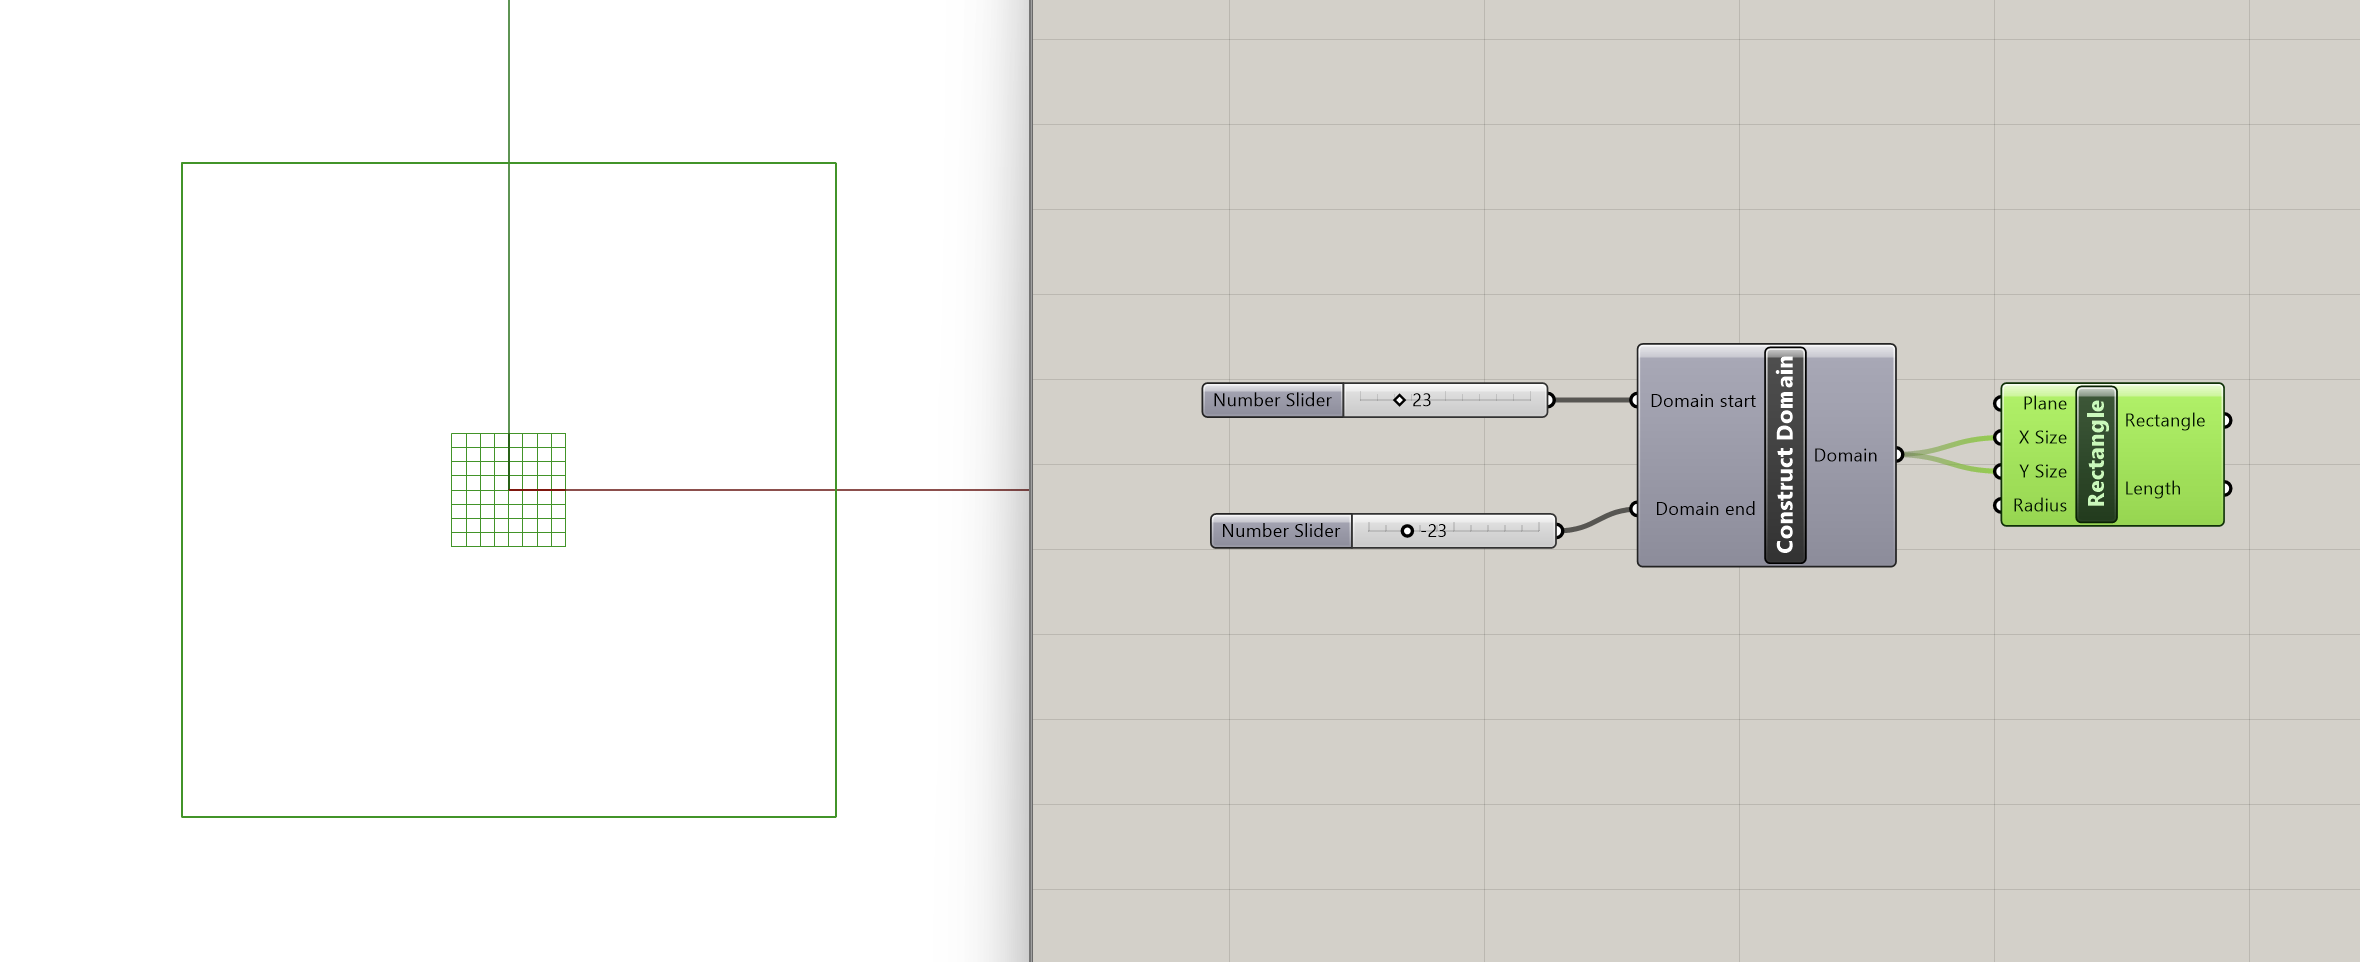This screenshot has width=2360, height=962.
Task: Click the Length output parameter
Action: pos(2152,489)
